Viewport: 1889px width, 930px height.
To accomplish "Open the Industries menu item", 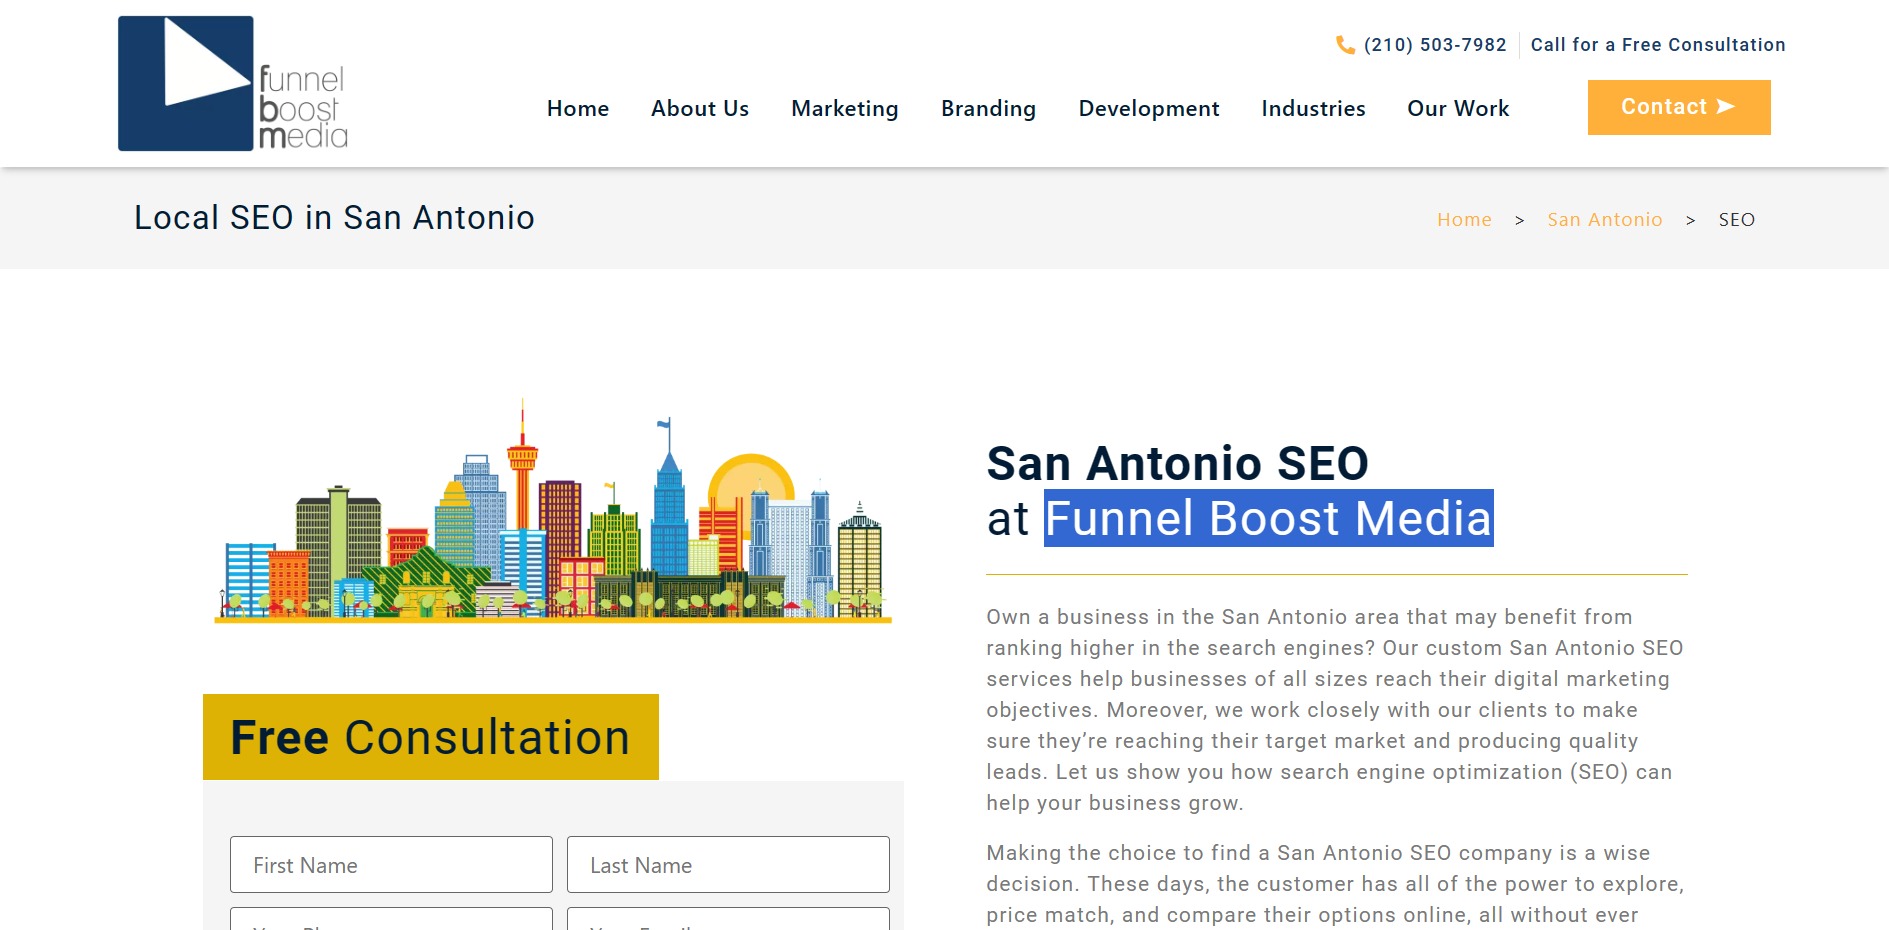I will point(1313,108).
